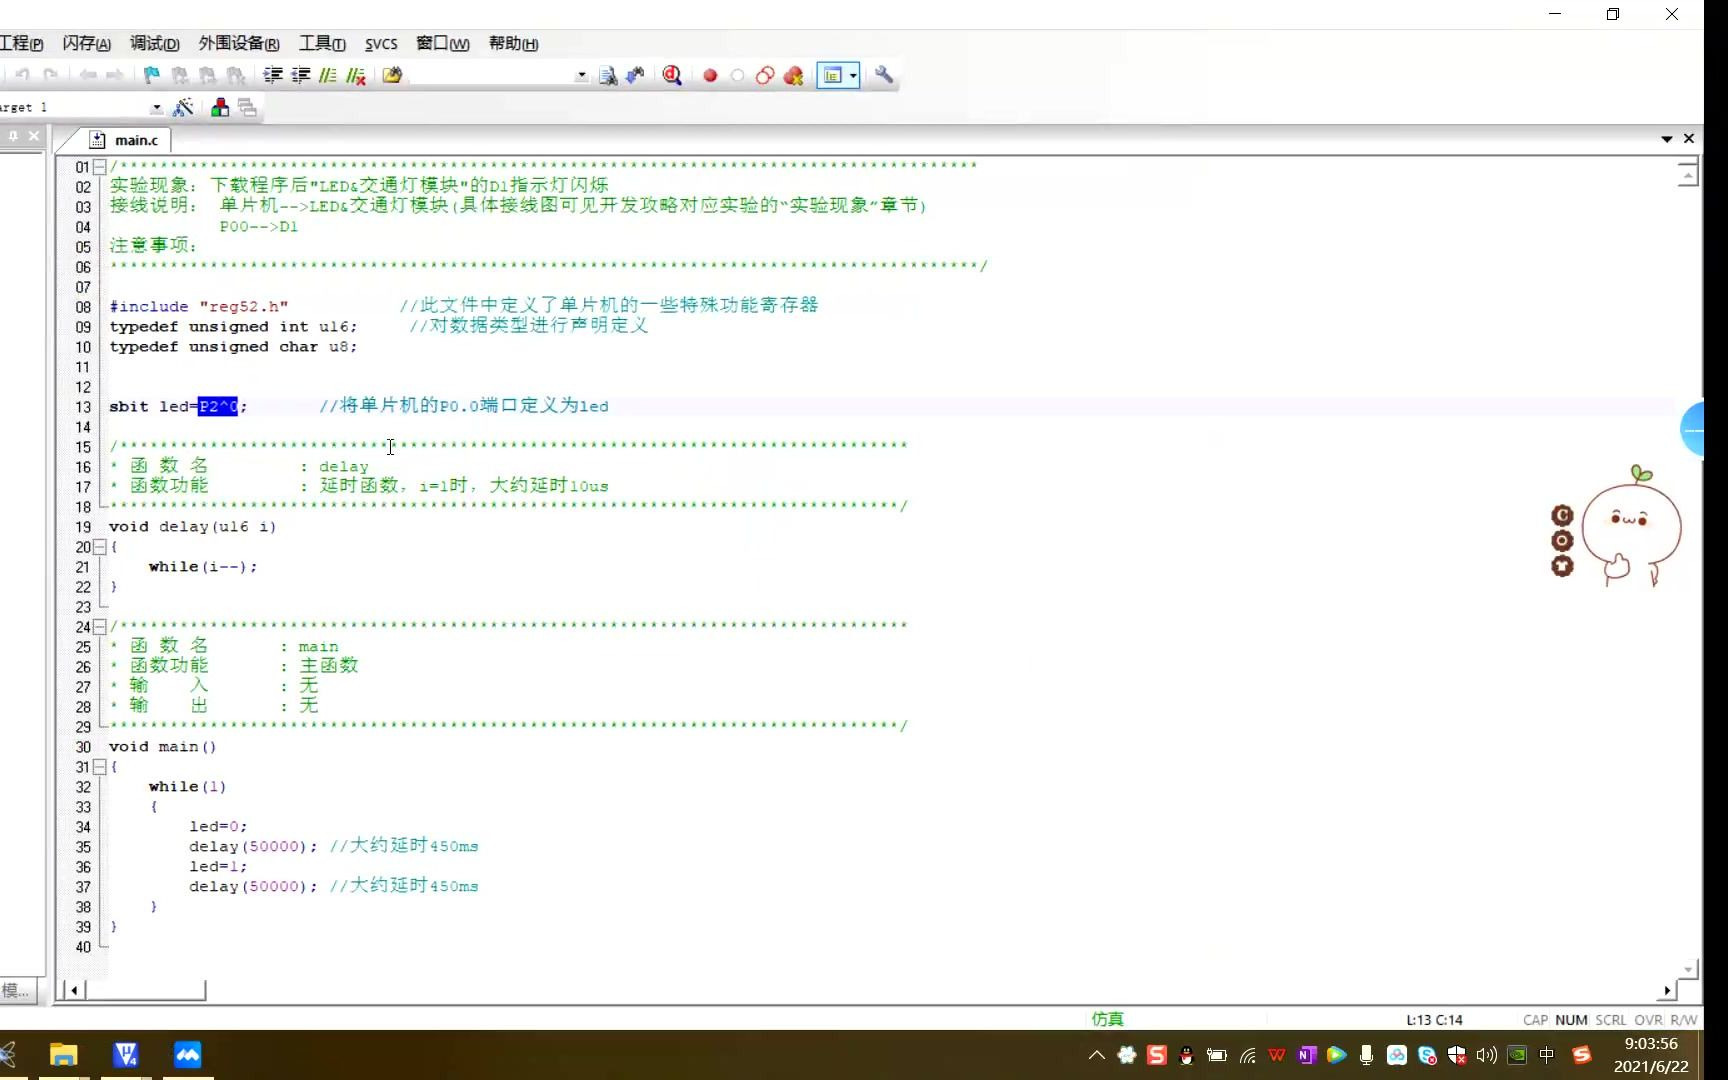
Task: Open the Configuration wrench icon
Action: pos(884,75)
